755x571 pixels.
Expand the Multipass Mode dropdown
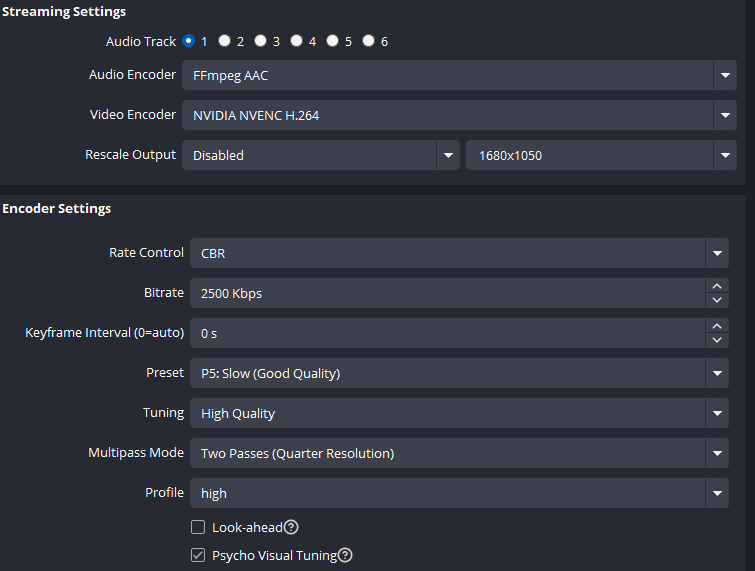[717, 453]
